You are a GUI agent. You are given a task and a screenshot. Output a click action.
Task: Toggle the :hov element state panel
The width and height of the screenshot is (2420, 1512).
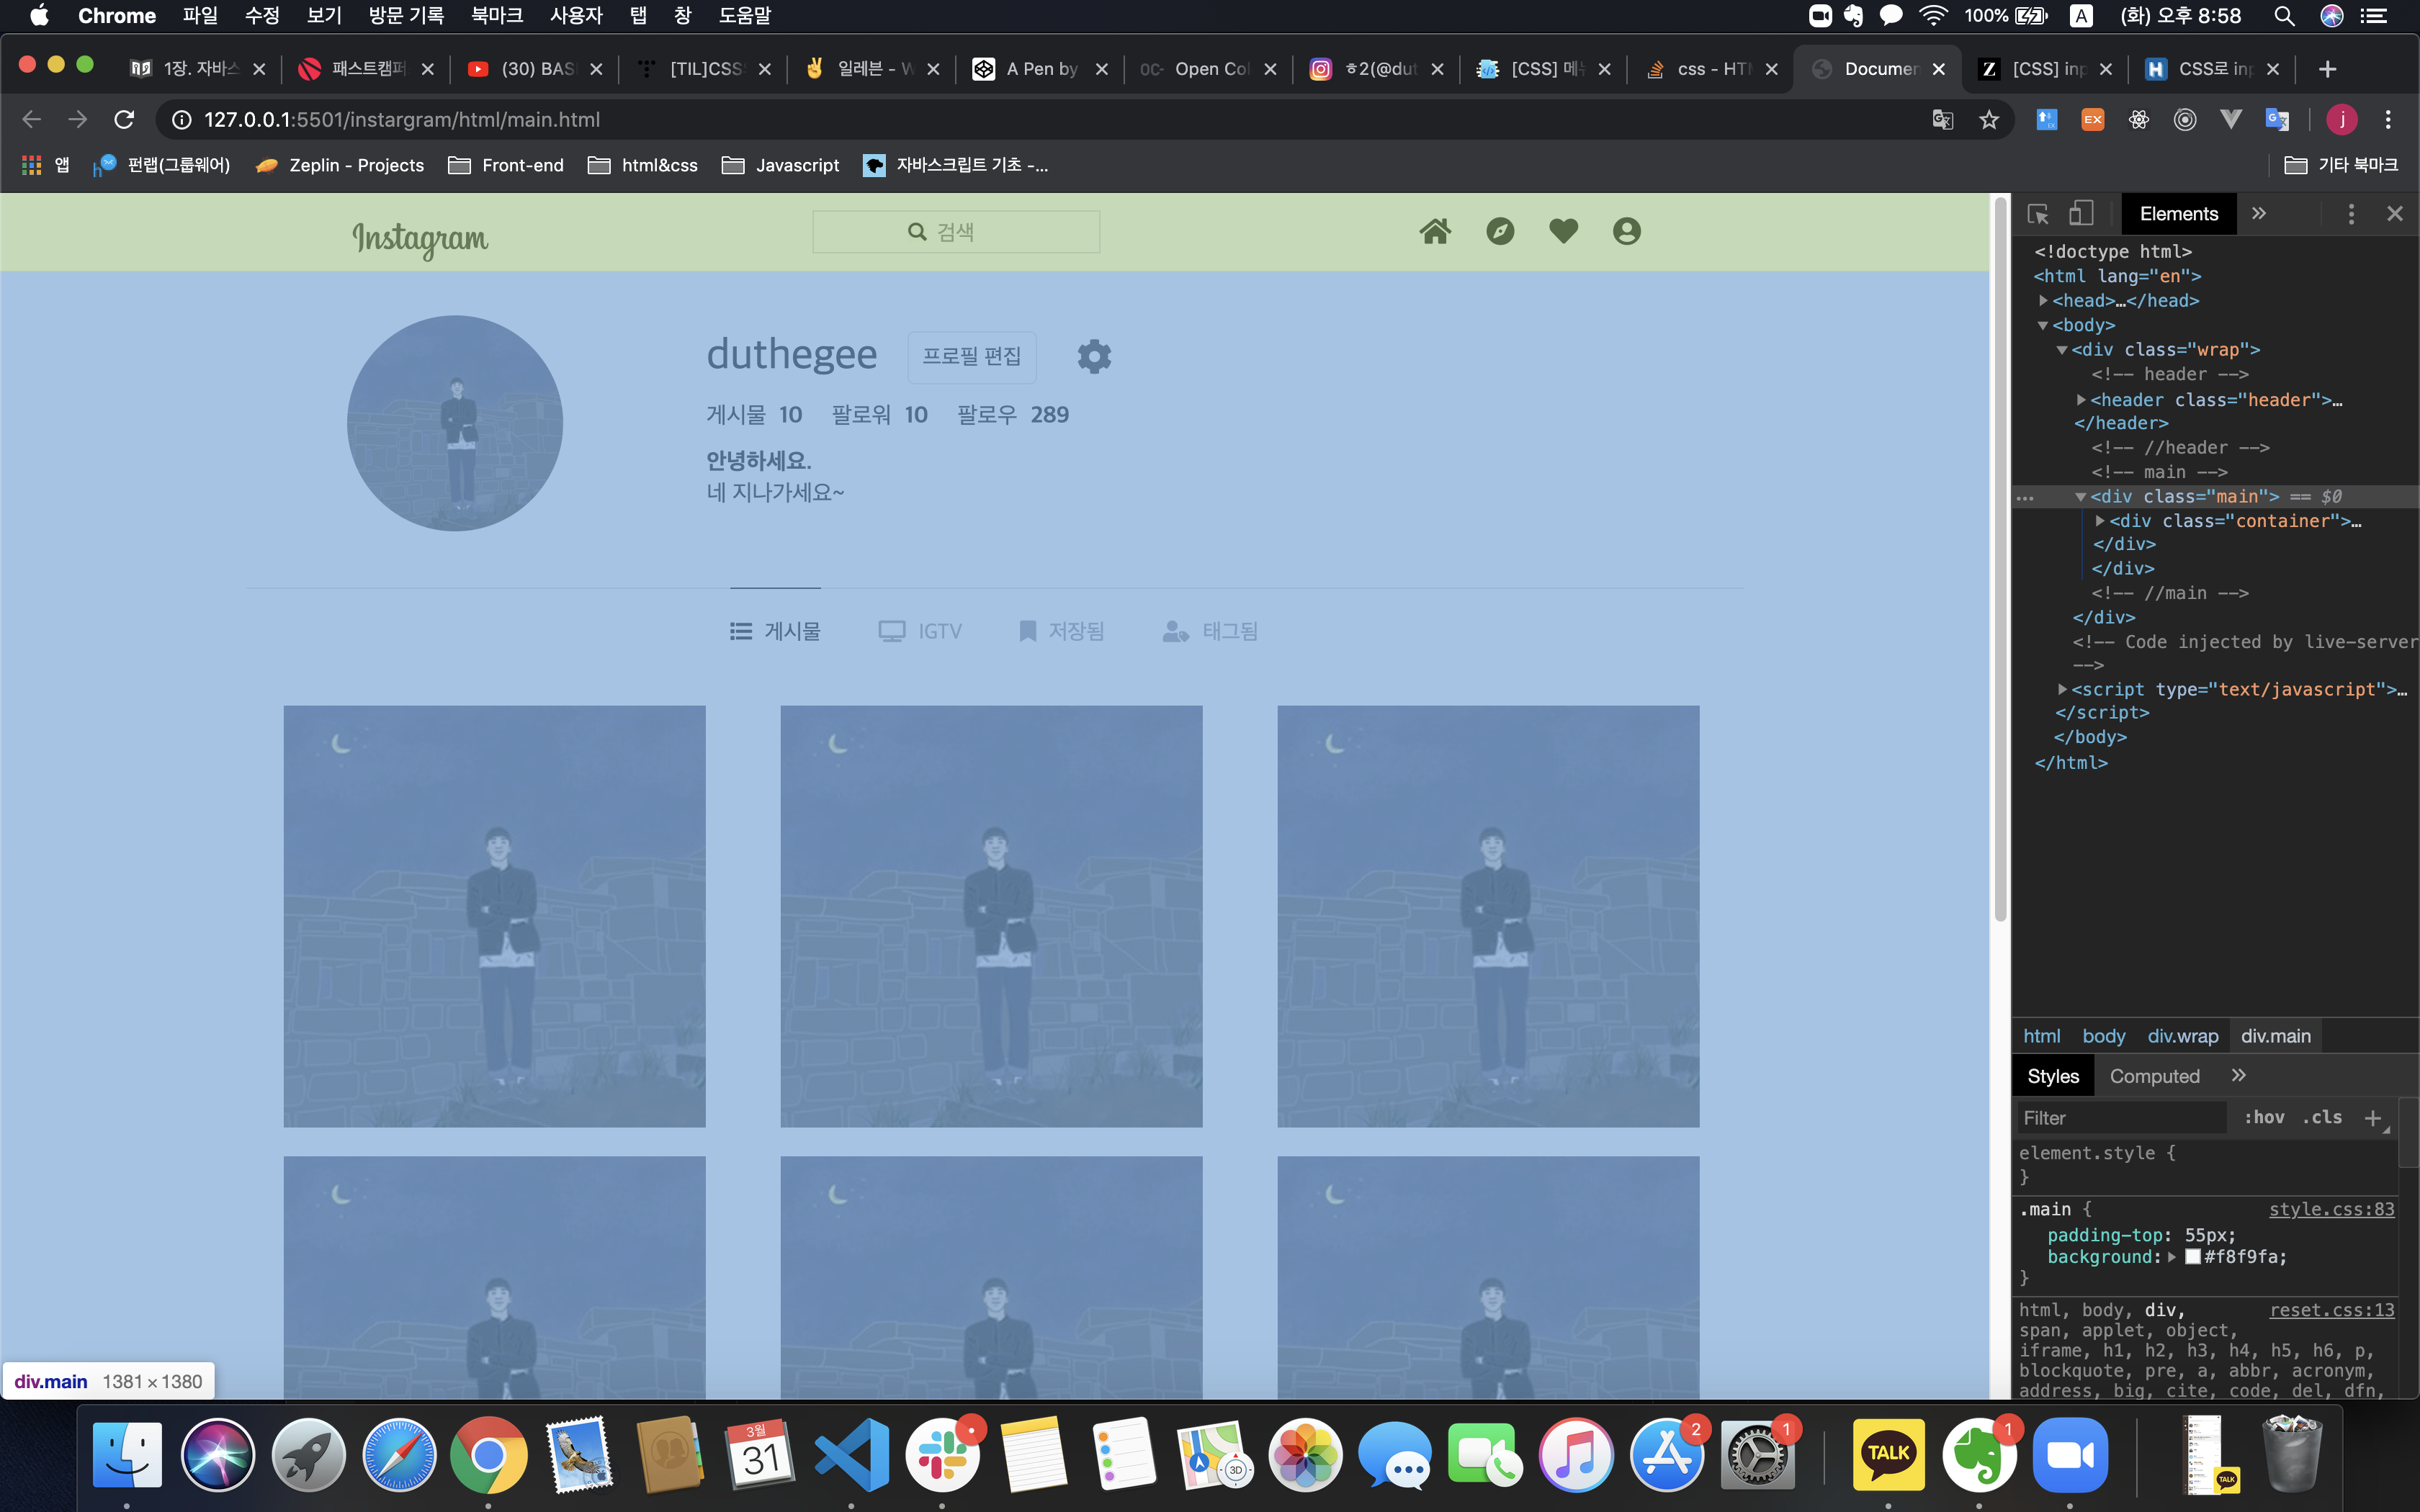click(2264, 1118)
